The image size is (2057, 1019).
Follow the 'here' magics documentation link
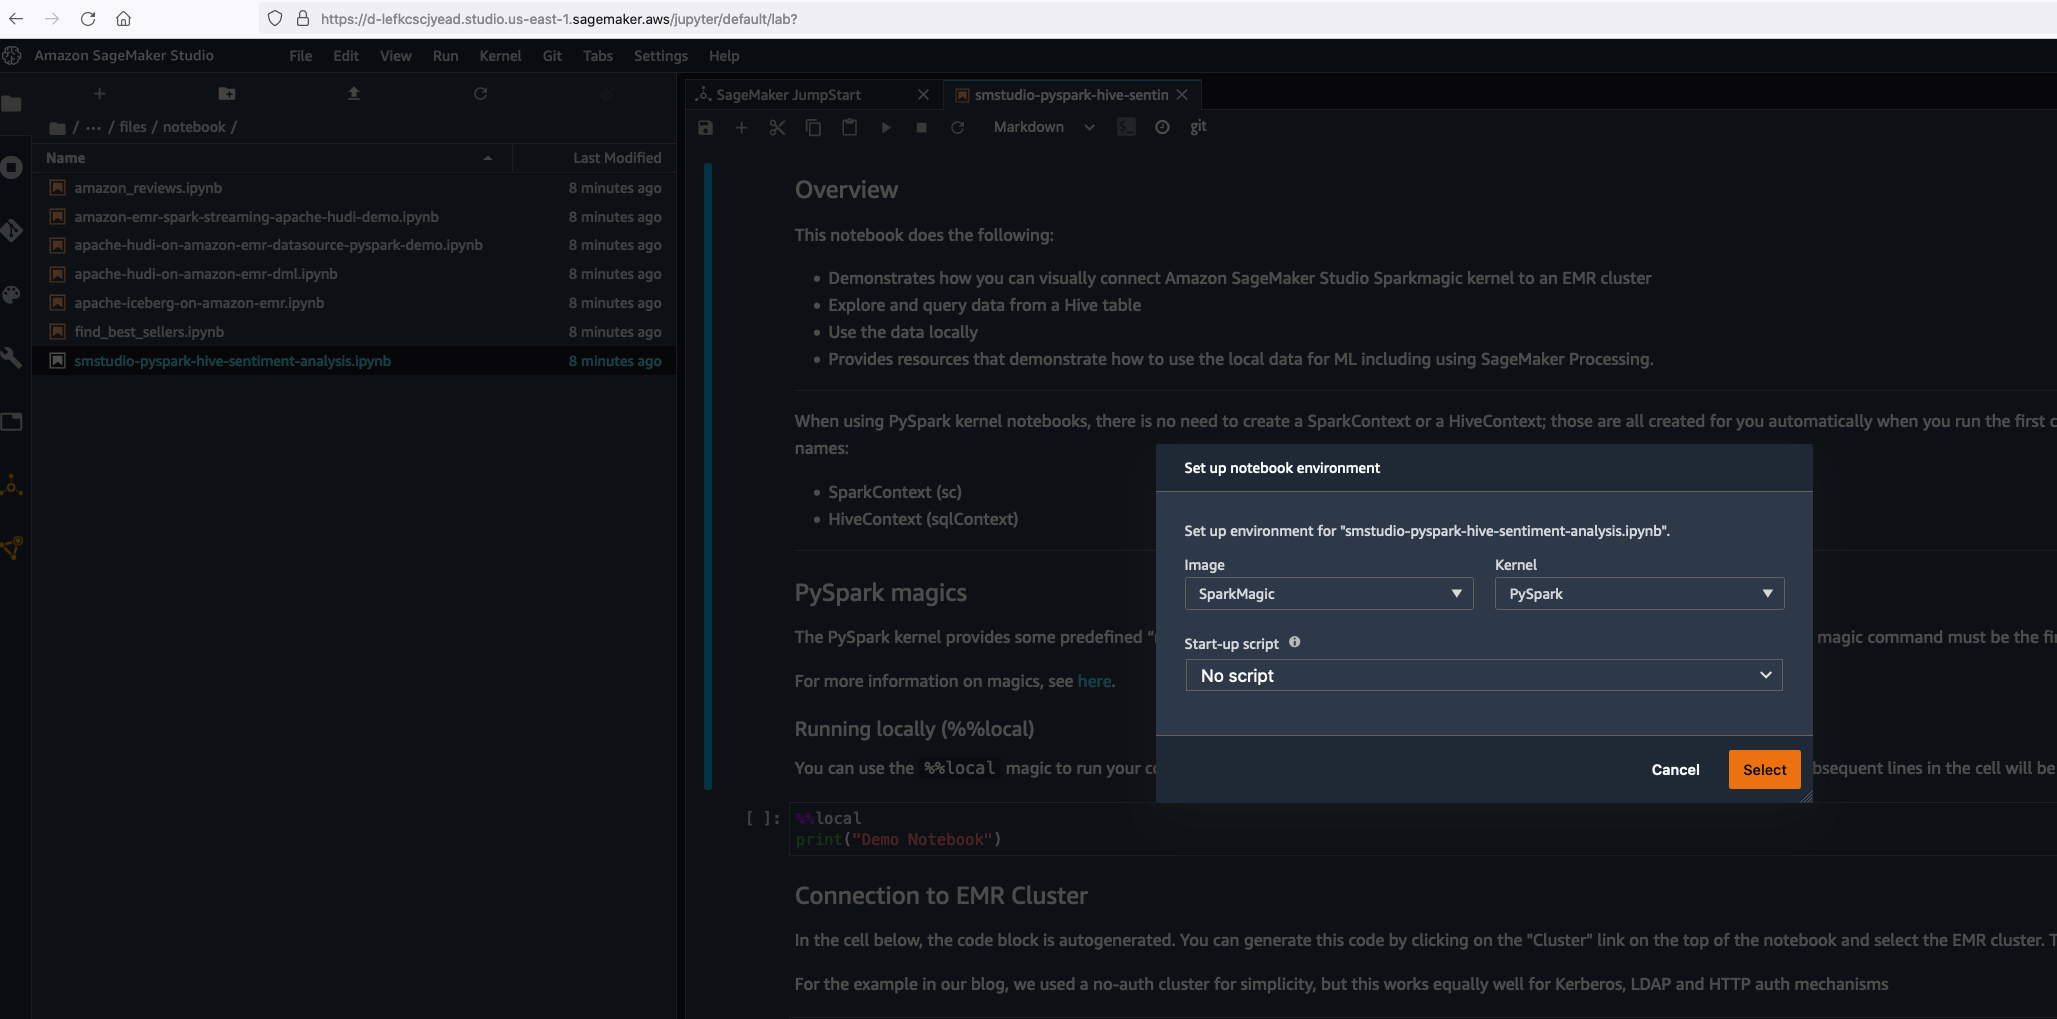[x=1094, y=681]
